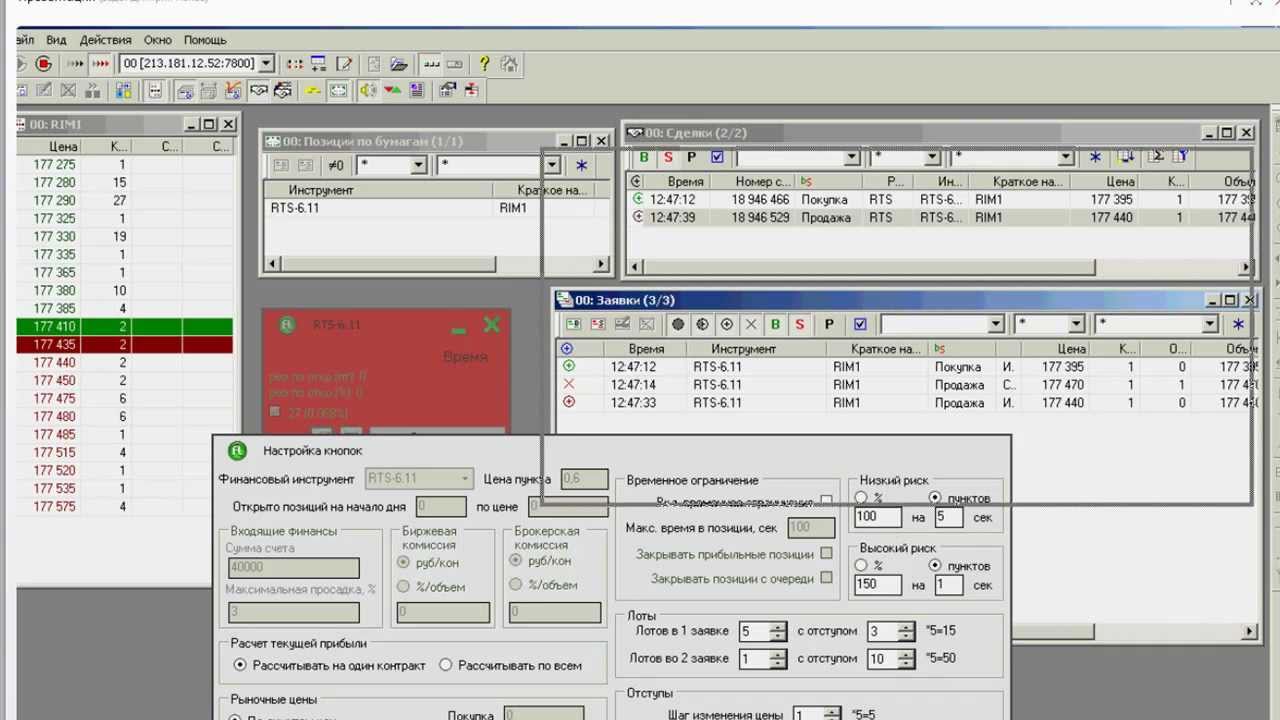This screenshot has height=720, width=1280.
Task: Open the server address 00 [213.181.12.52:7800] dropdown
Action: (x=266, y=64)
